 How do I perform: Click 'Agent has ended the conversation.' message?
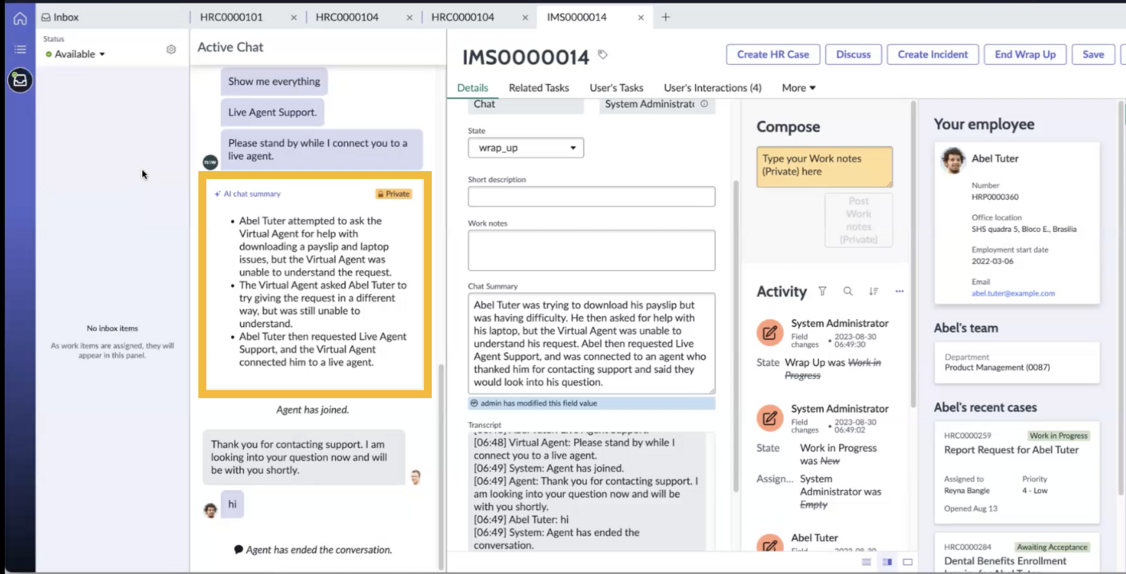[x=313, y=550]
